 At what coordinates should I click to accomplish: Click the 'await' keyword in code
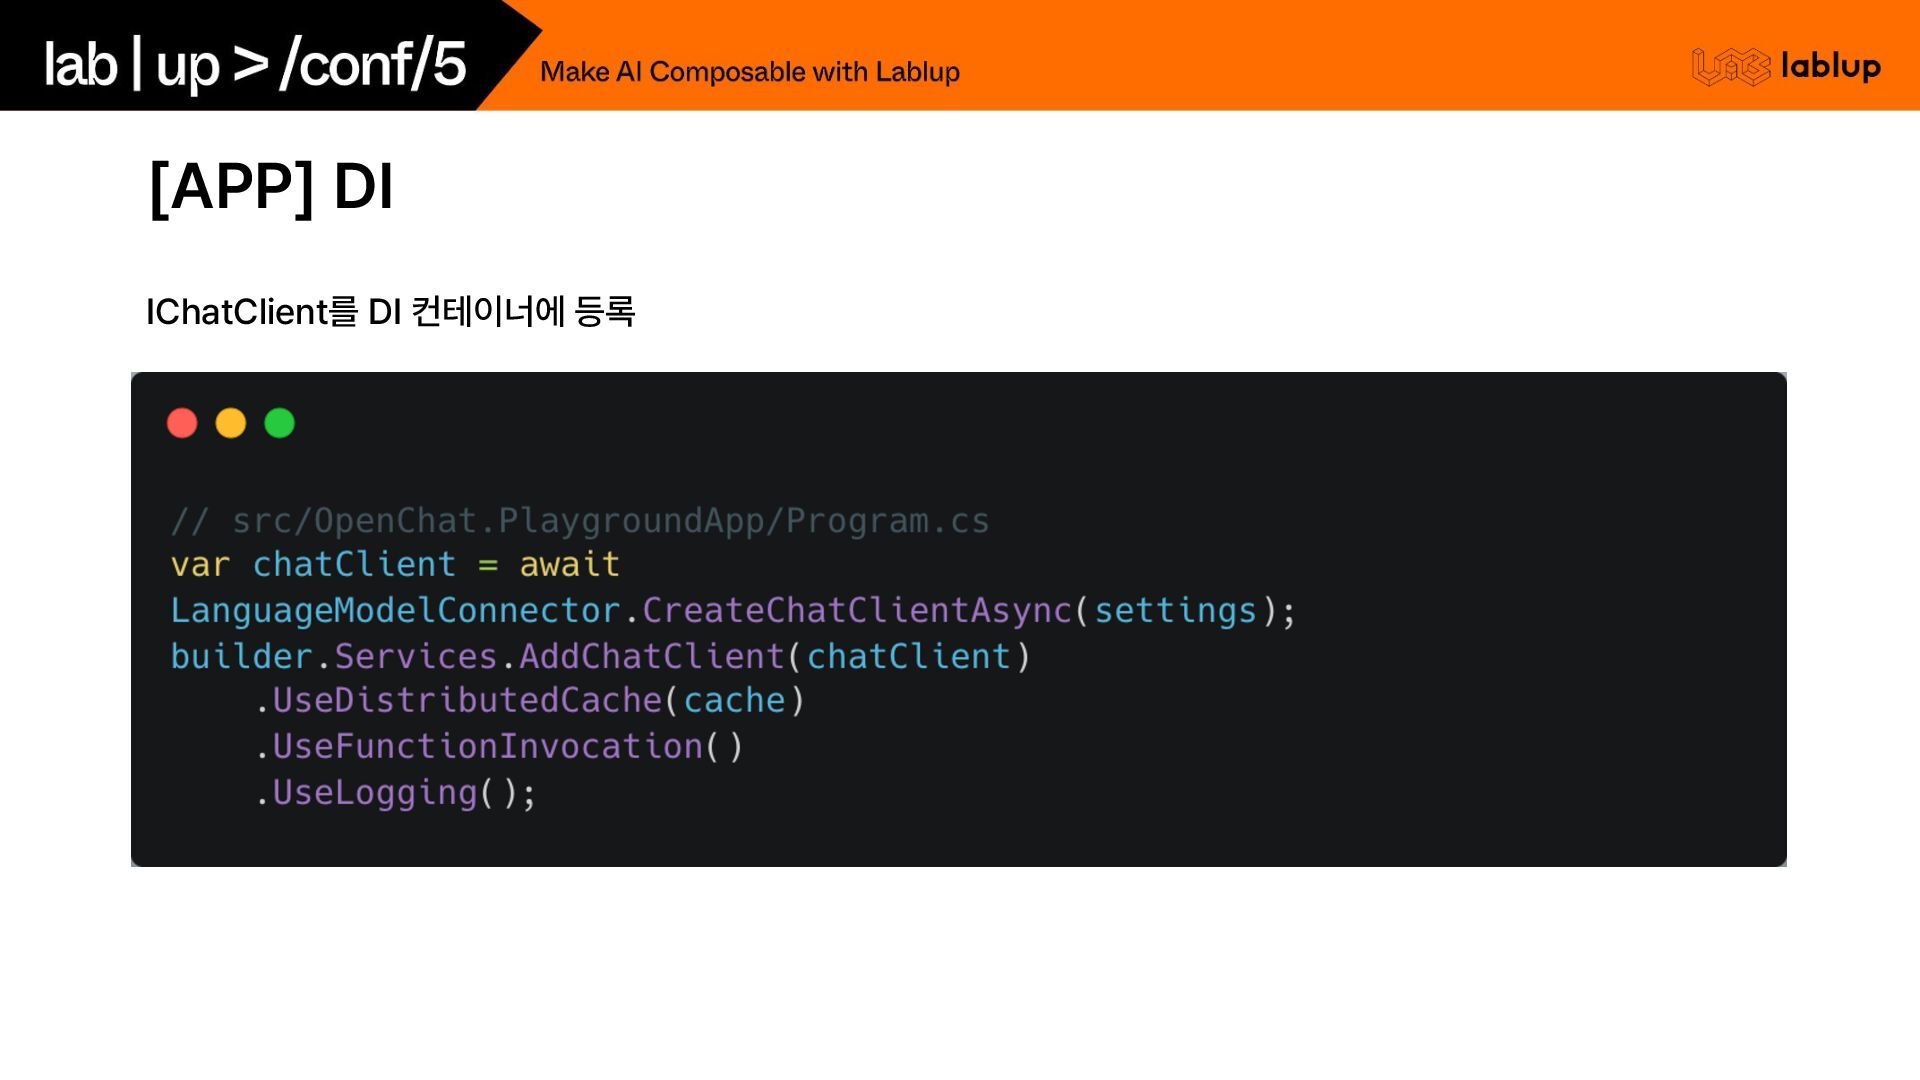[x=569, y=565]
